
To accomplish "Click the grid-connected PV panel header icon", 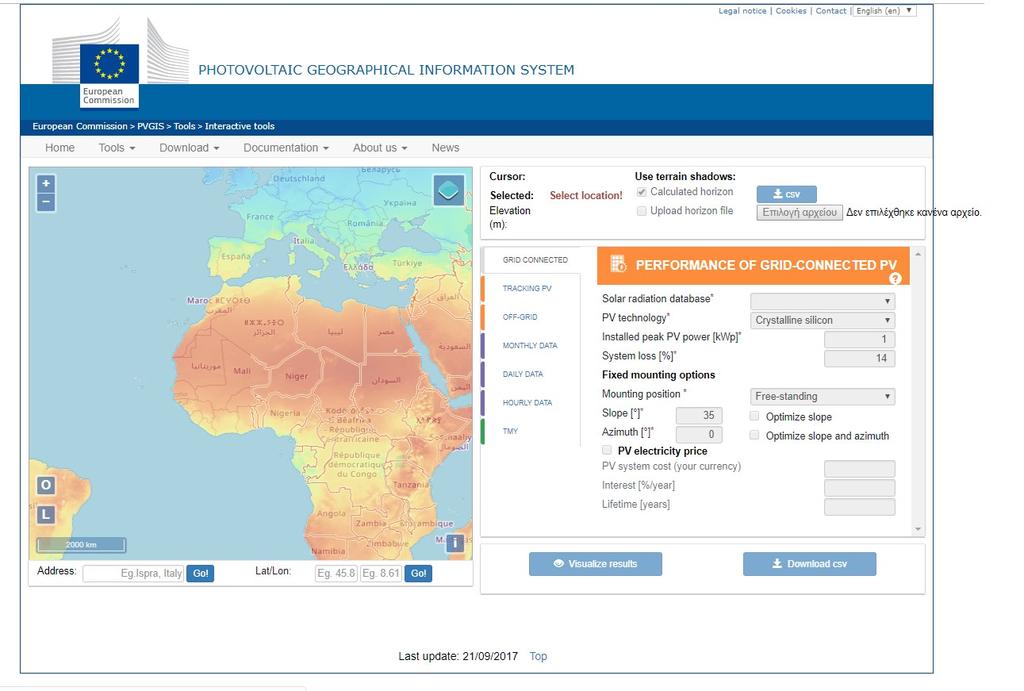I will tap(617, 264).
